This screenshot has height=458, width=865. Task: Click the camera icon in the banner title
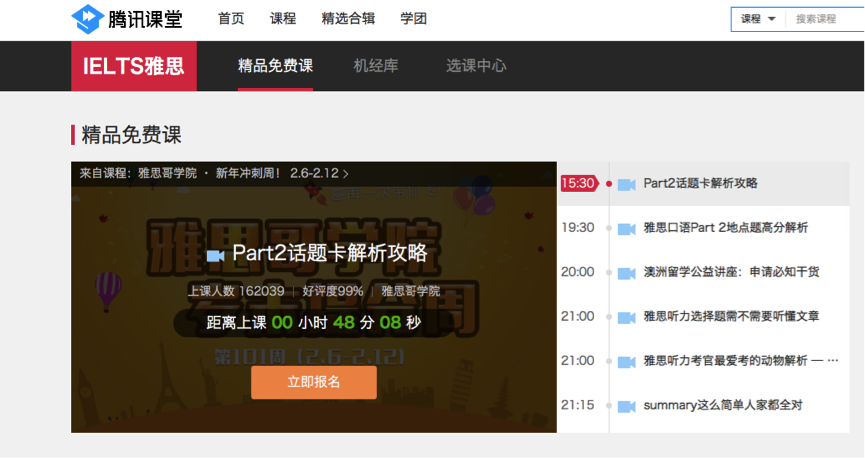point(215,255)
